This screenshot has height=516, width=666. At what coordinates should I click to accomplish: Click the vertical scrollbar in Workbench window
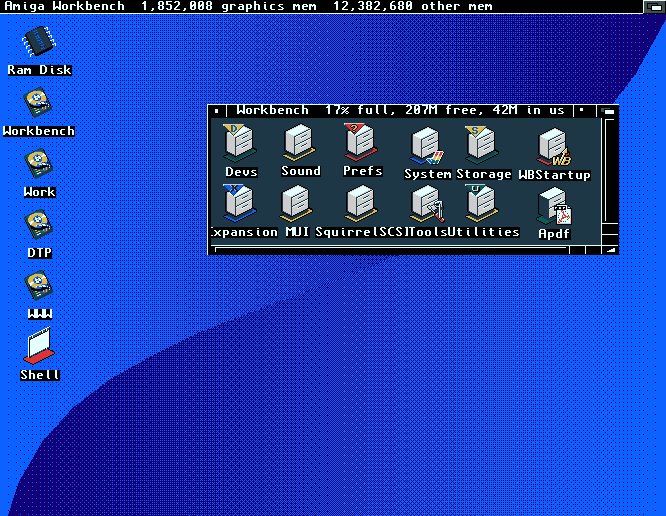[610, 171]
